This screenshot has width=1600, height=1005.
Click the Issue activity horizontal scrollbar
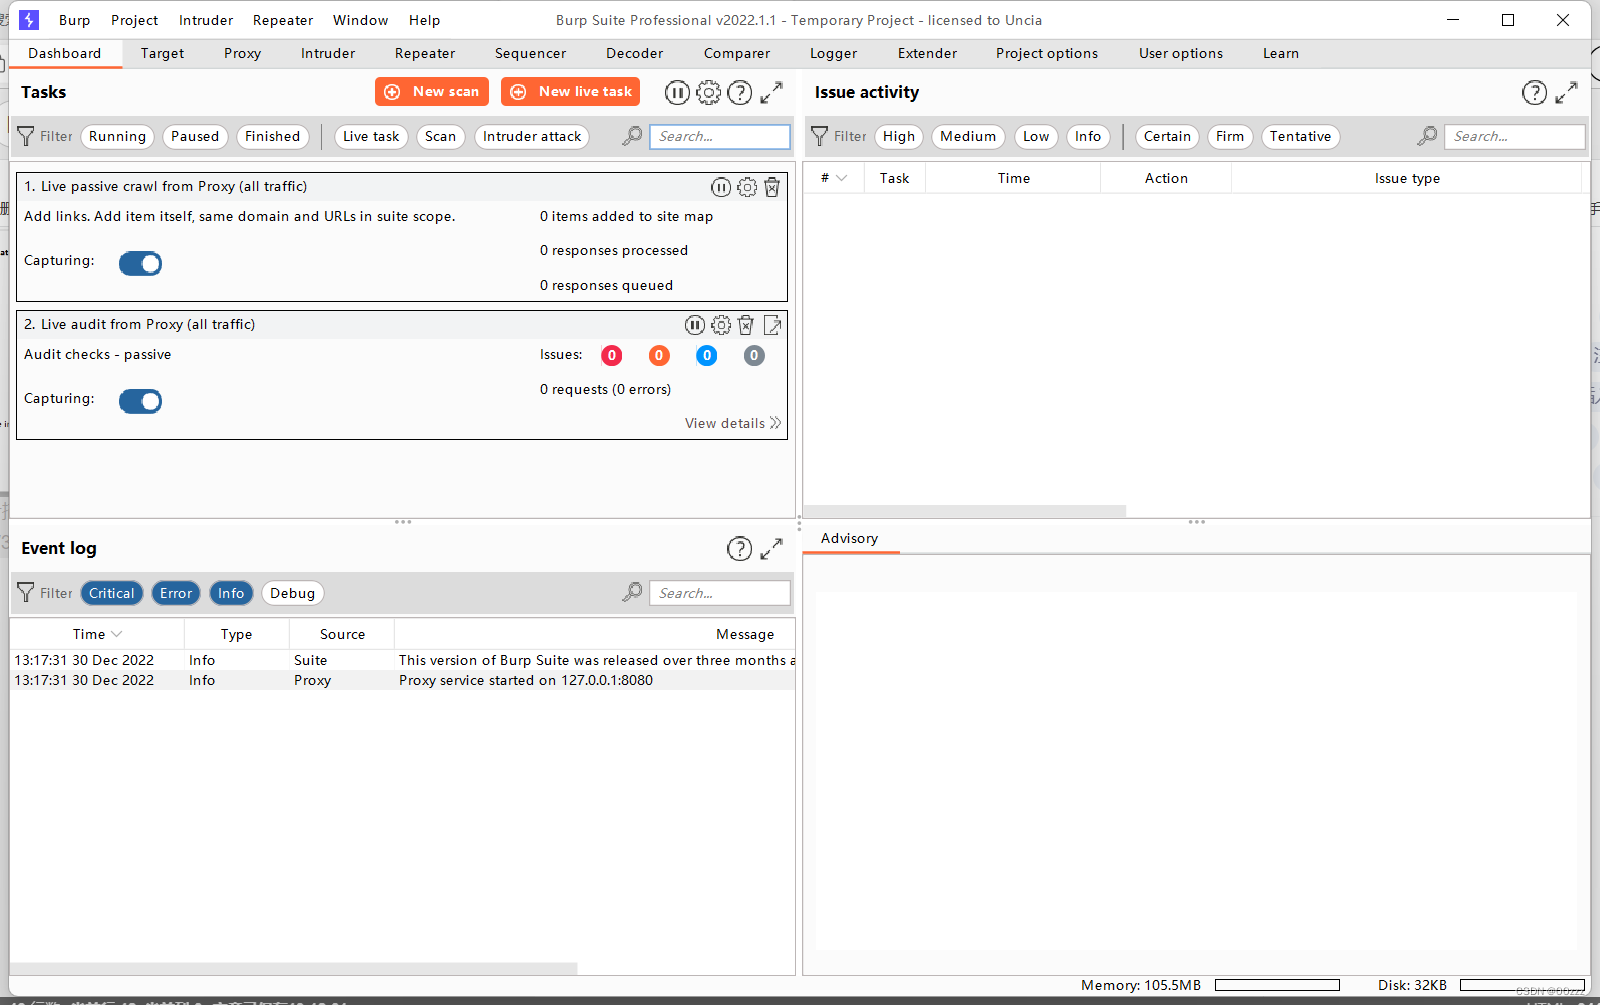[965, 511]
